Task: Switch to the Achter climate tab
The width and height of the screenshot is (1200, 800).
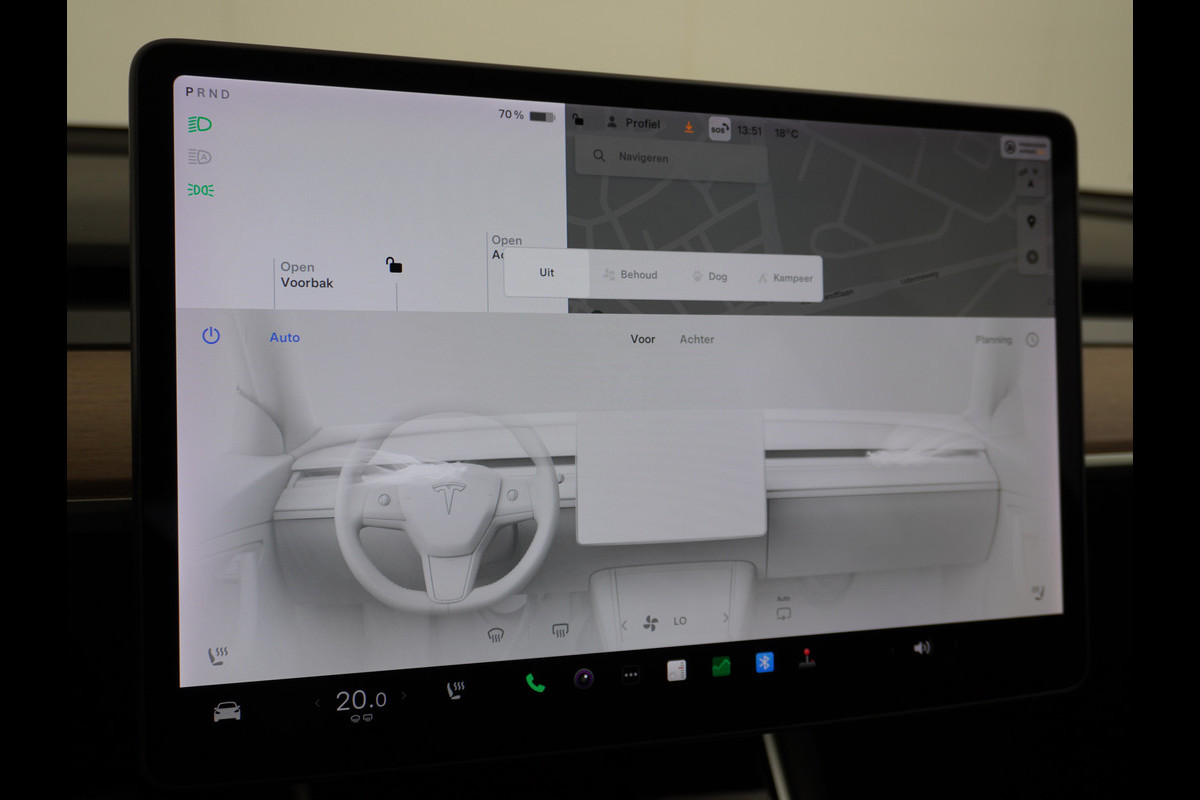Action: pyautogui.click(x=697, y=340)
